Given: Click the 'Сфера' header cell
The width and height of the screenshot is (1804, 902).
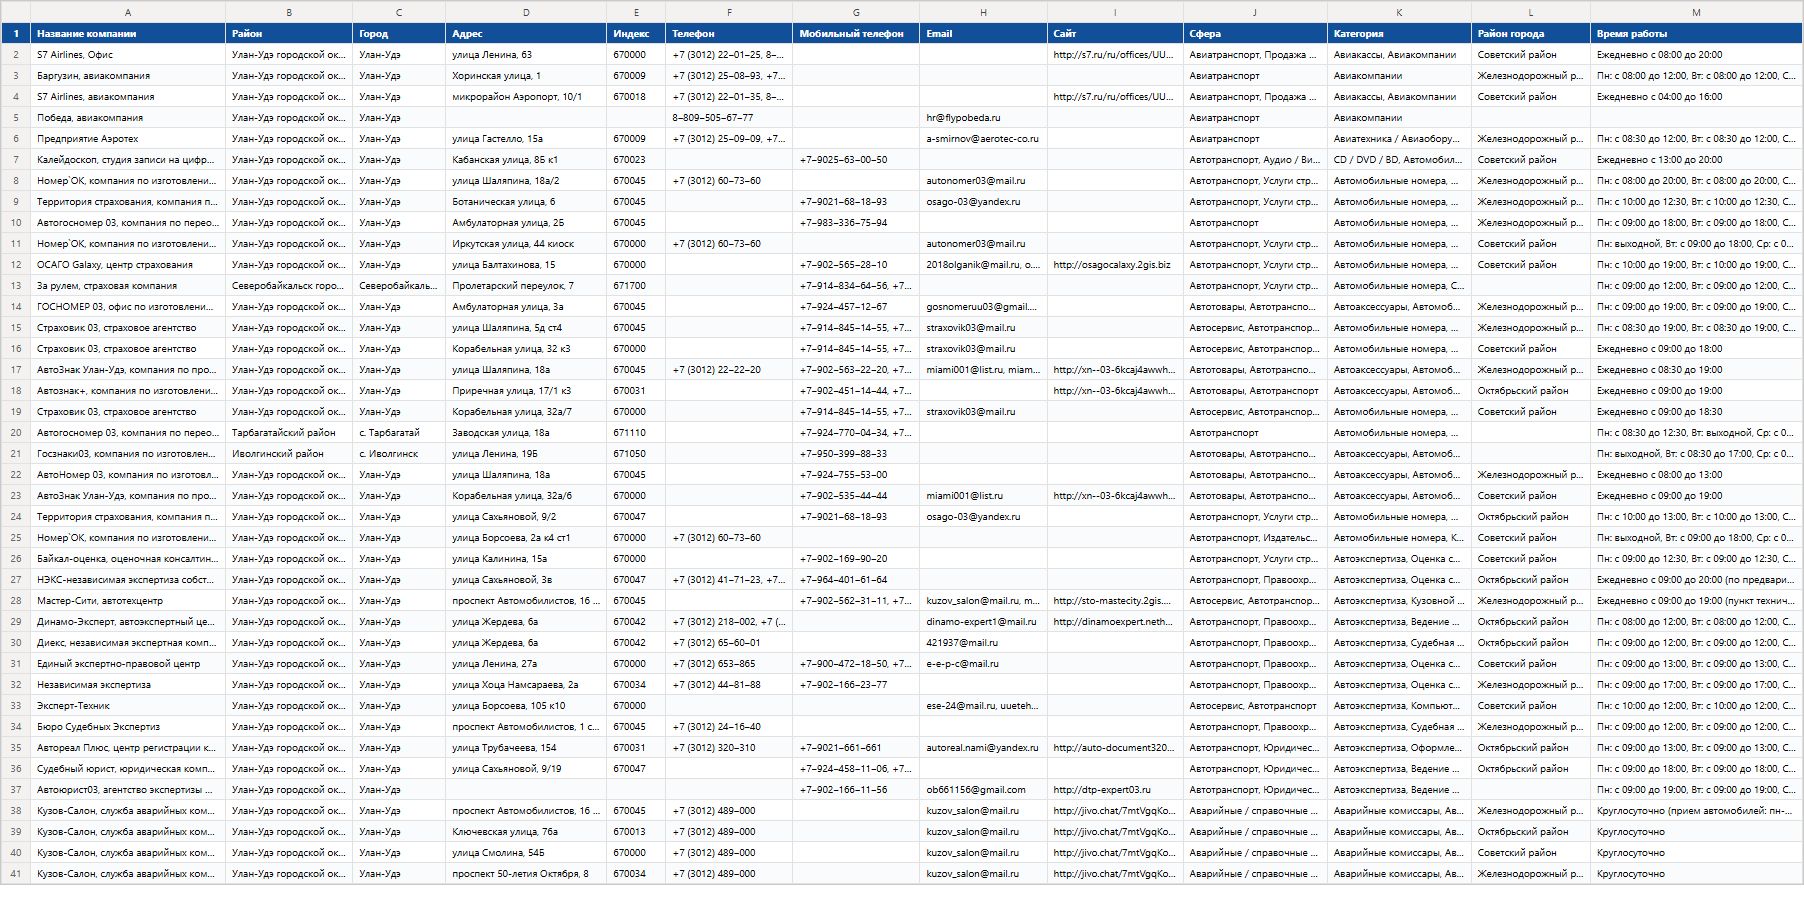Looking at the screenshot, I should coord(1255,34).
